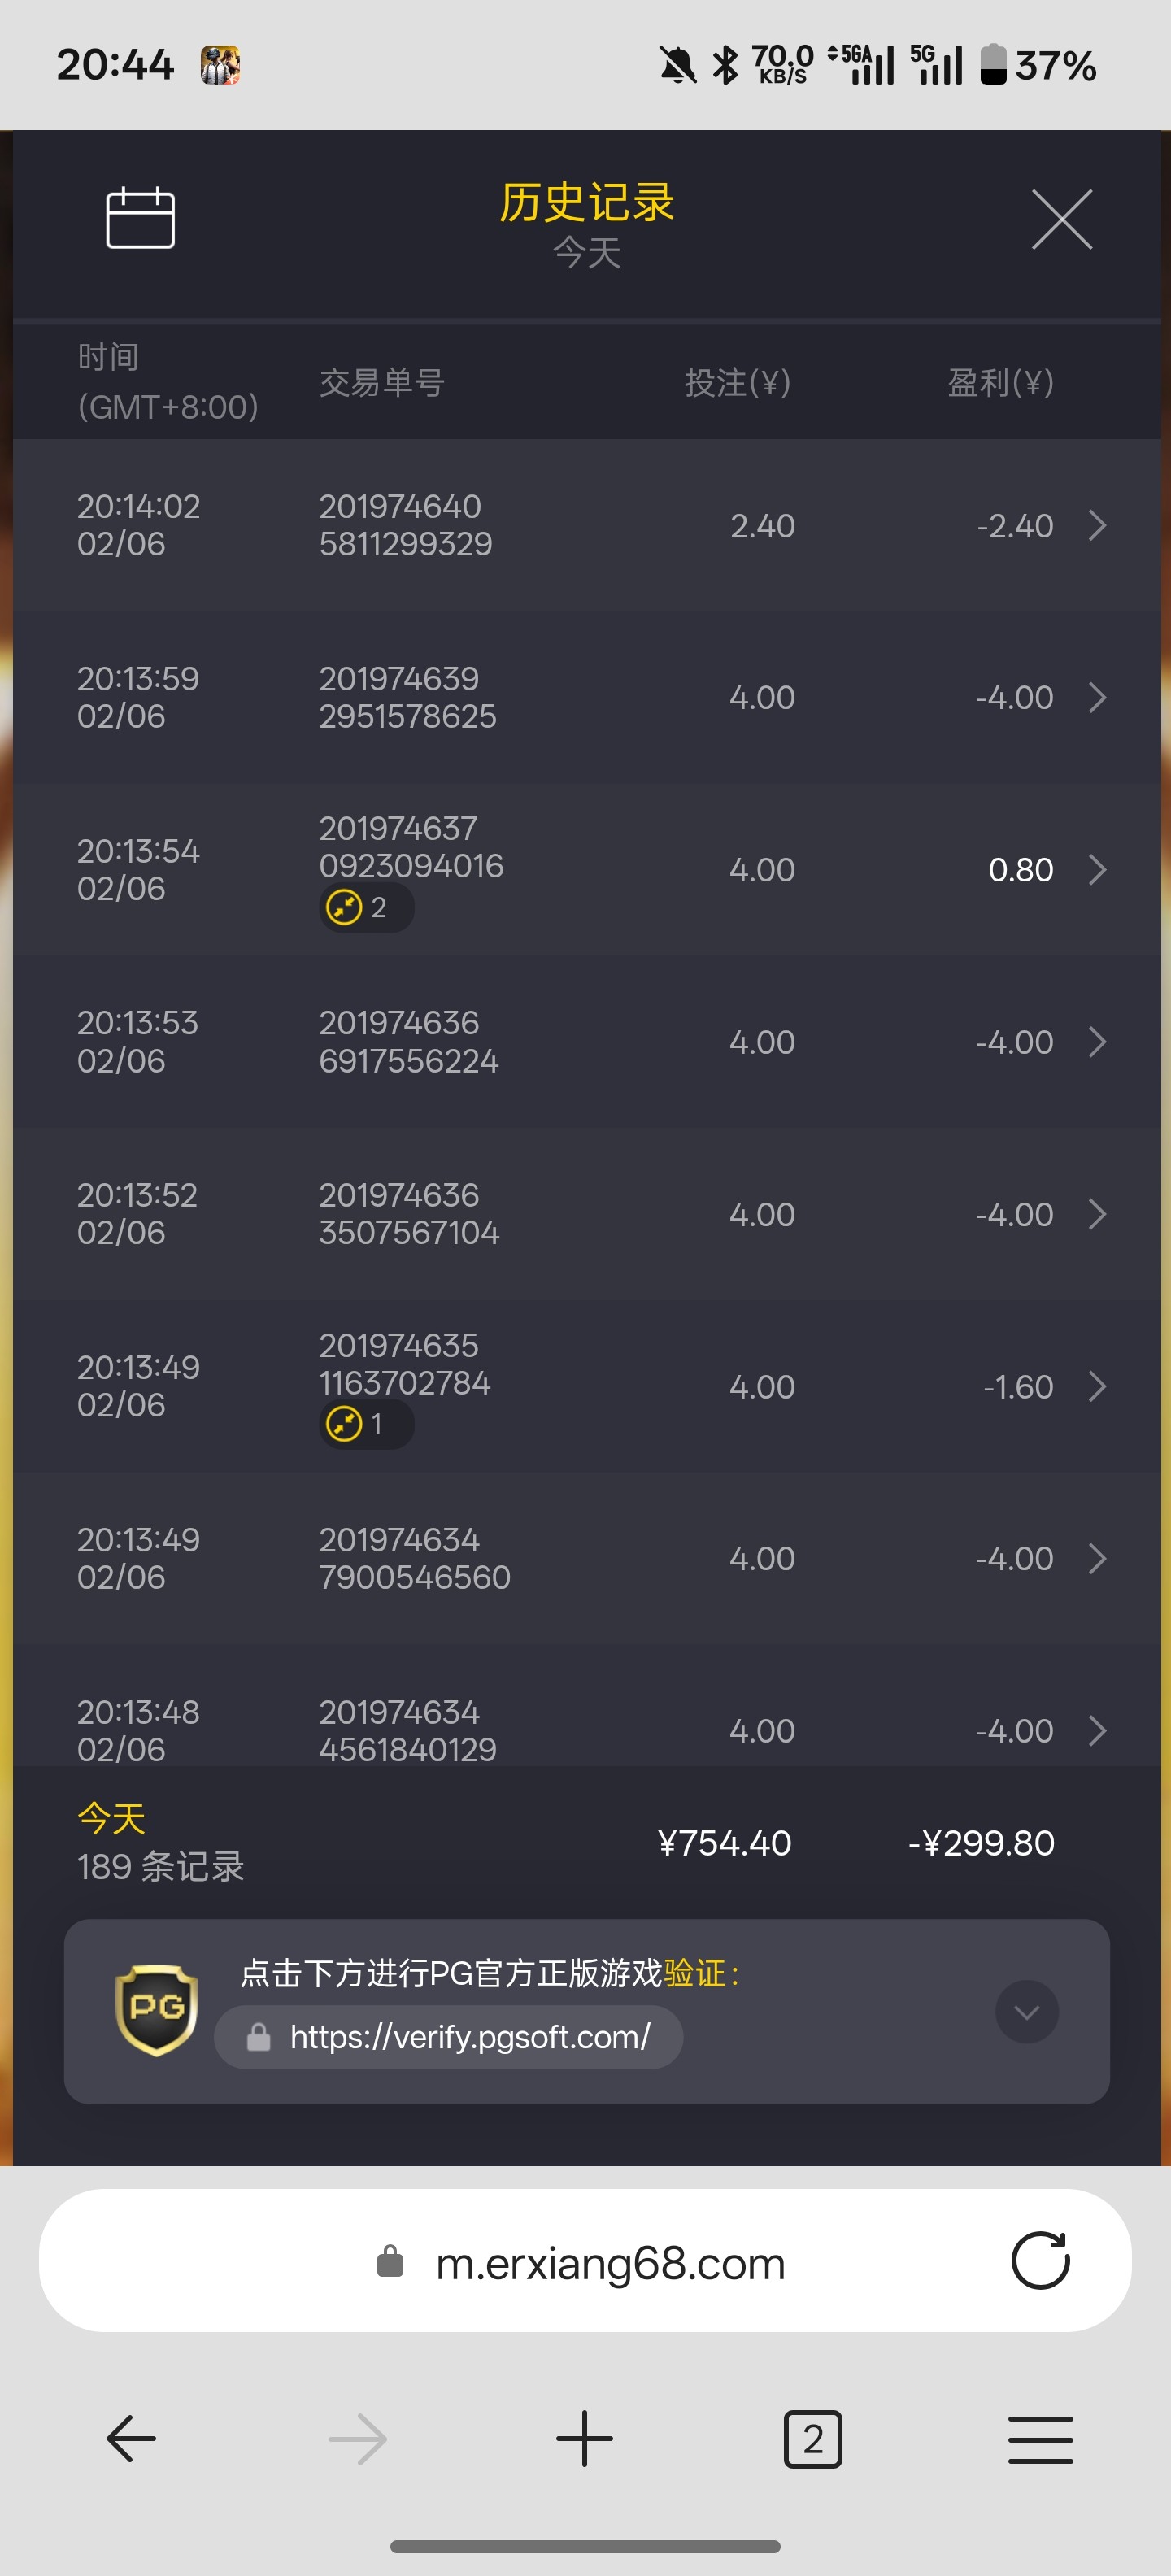
Task: Tap the 历史记录 title header
Action: [587, 203]
